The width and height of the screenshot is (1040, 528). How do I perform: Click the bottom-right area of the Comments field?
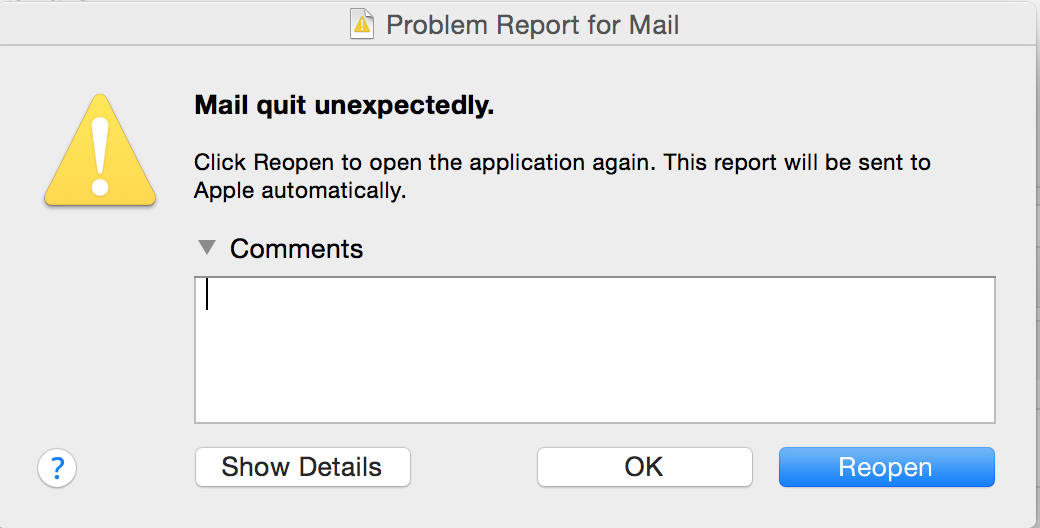click(929, 398)
